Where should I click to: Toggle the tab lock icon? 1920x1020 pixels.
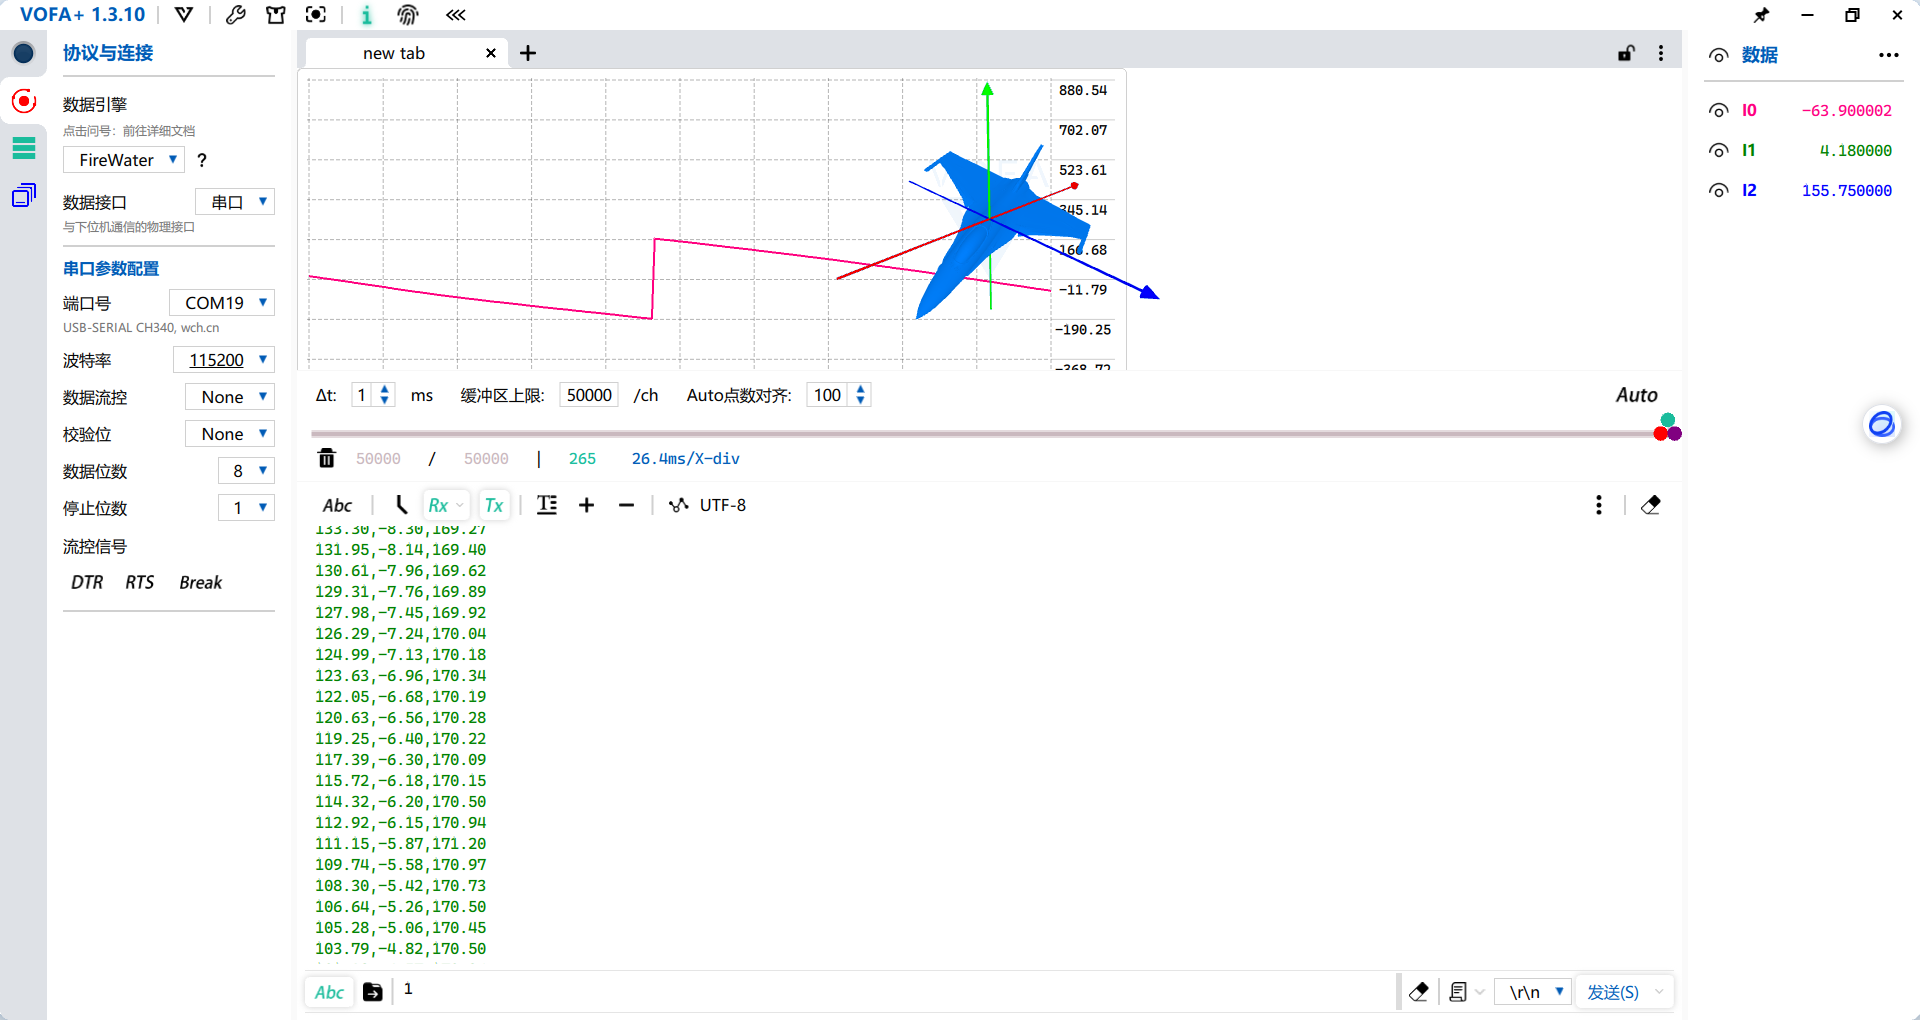[1626, 53]
